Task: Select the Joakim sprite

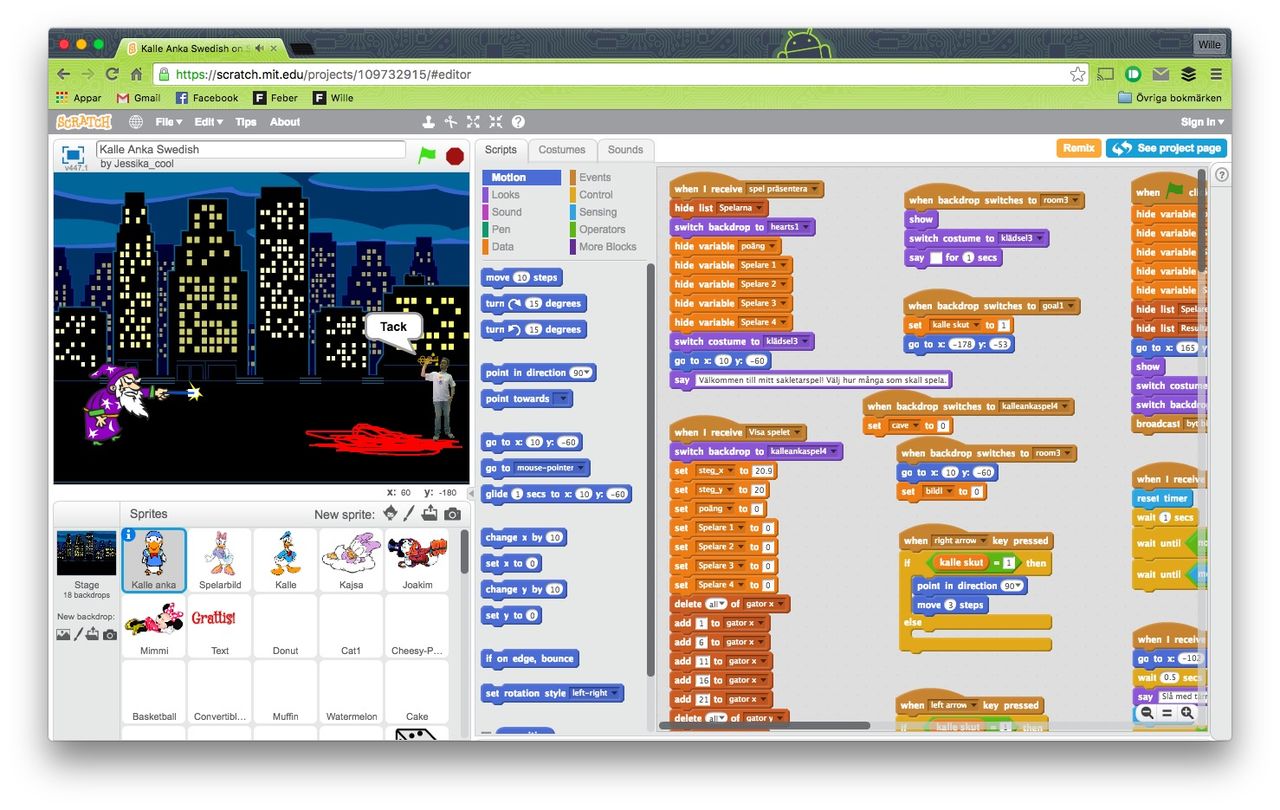Action: 417,560
